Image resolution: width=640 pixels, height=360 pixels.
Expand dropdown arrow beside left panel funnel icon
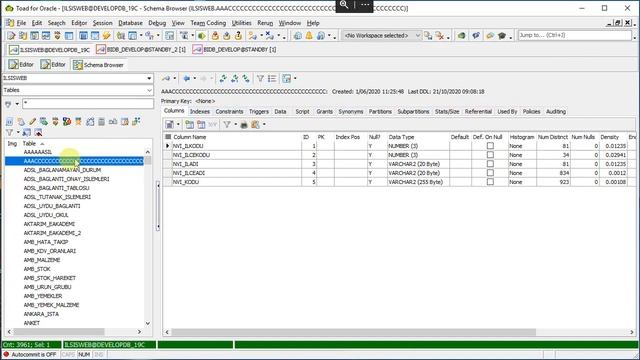coord(18,133)
